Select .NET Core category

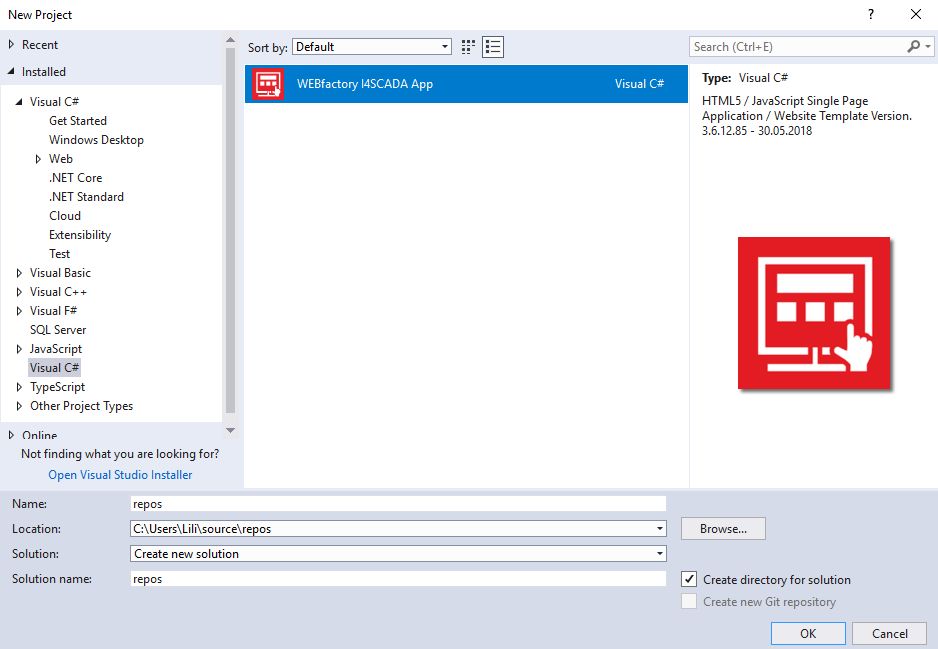coord(75,178)
